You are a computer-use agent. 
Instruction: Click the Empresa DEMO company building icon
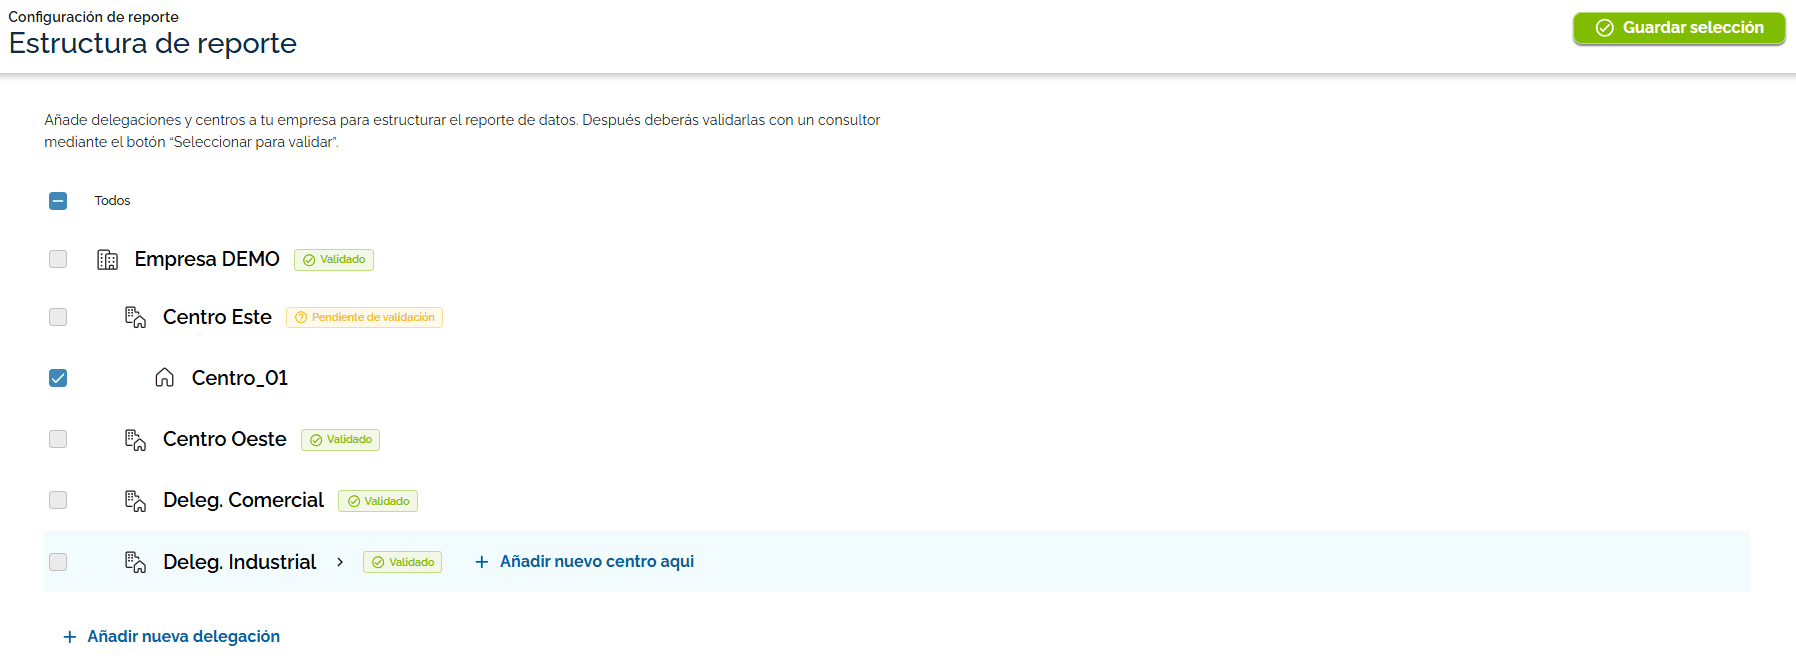[x=107, y=260]
